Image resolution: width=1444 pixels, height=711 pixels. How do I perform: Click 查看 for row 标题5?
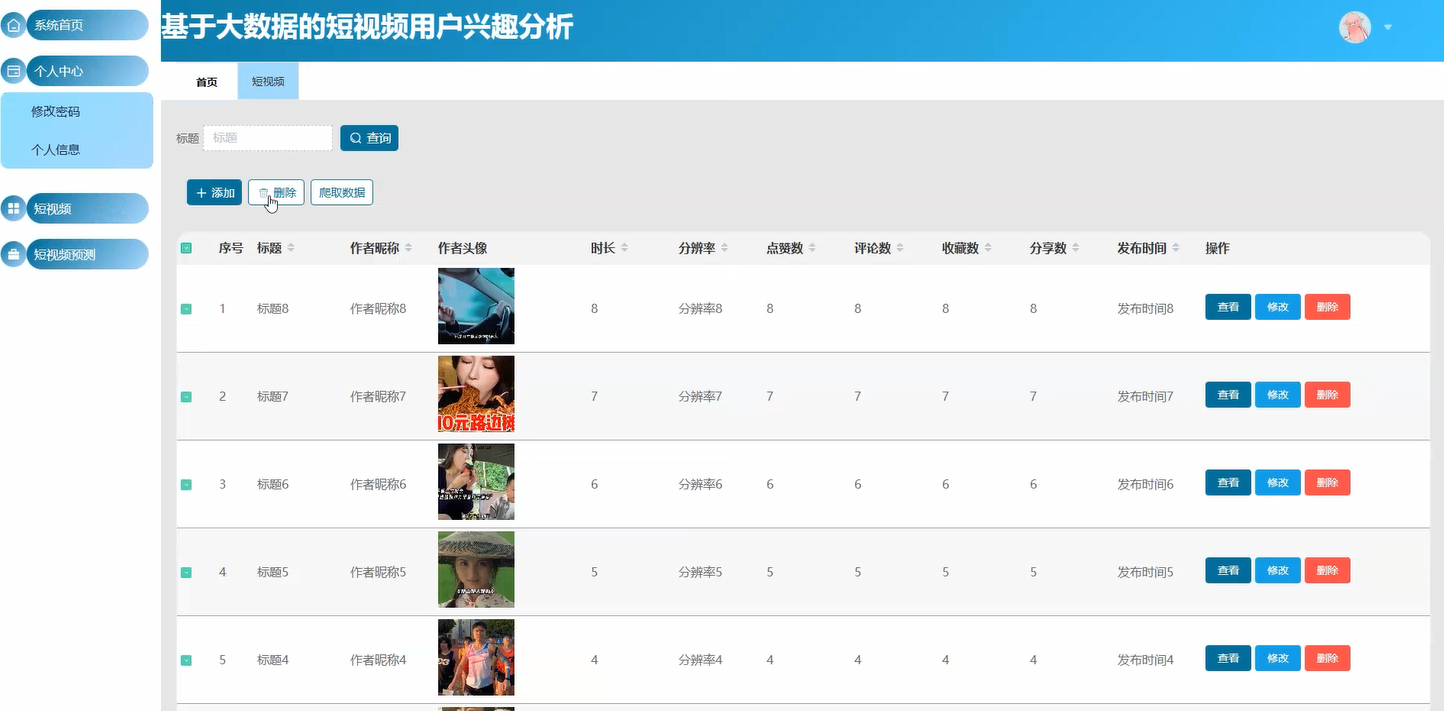coord(1228,571)
